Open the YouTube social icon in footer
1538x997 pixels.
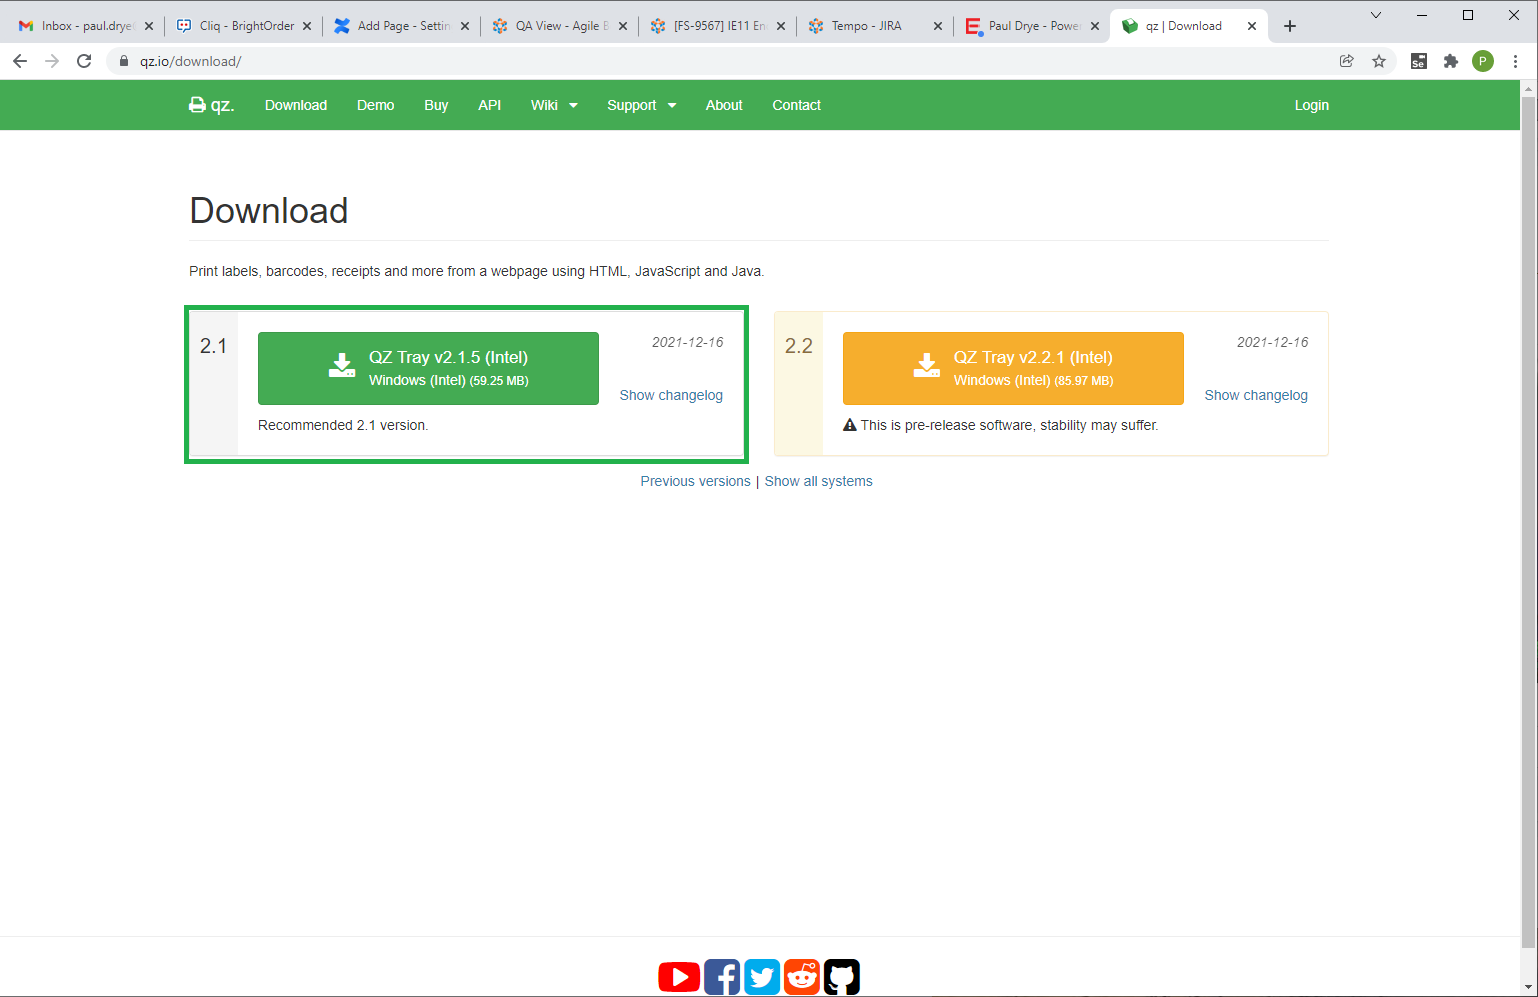679,977
